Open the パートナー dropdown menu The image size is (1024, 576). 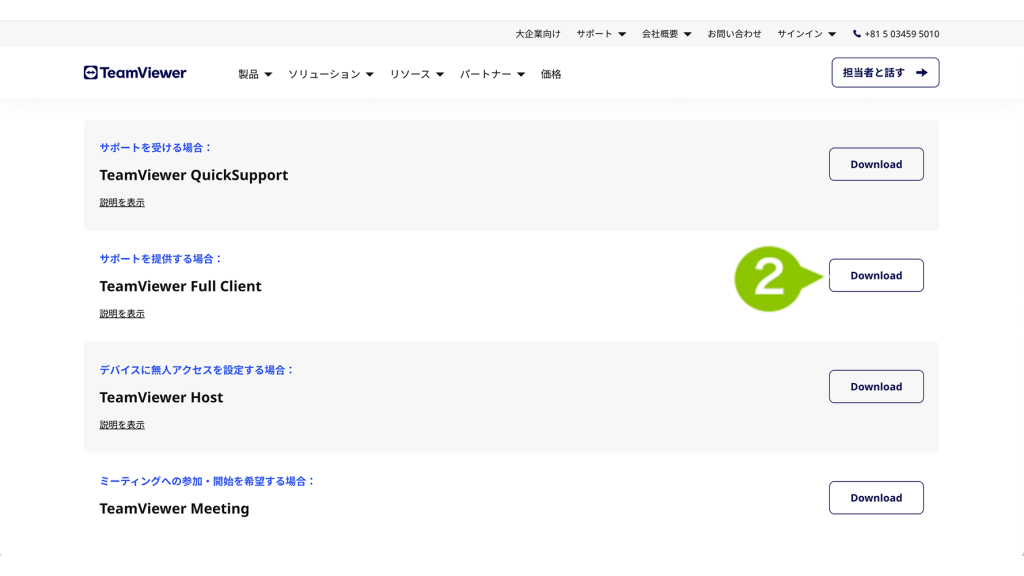492,74
